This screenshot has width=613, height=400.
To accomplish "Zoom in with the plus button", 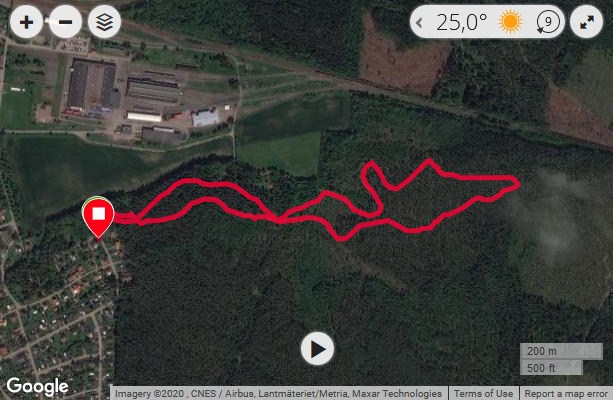I will click(x=26, y=22).
